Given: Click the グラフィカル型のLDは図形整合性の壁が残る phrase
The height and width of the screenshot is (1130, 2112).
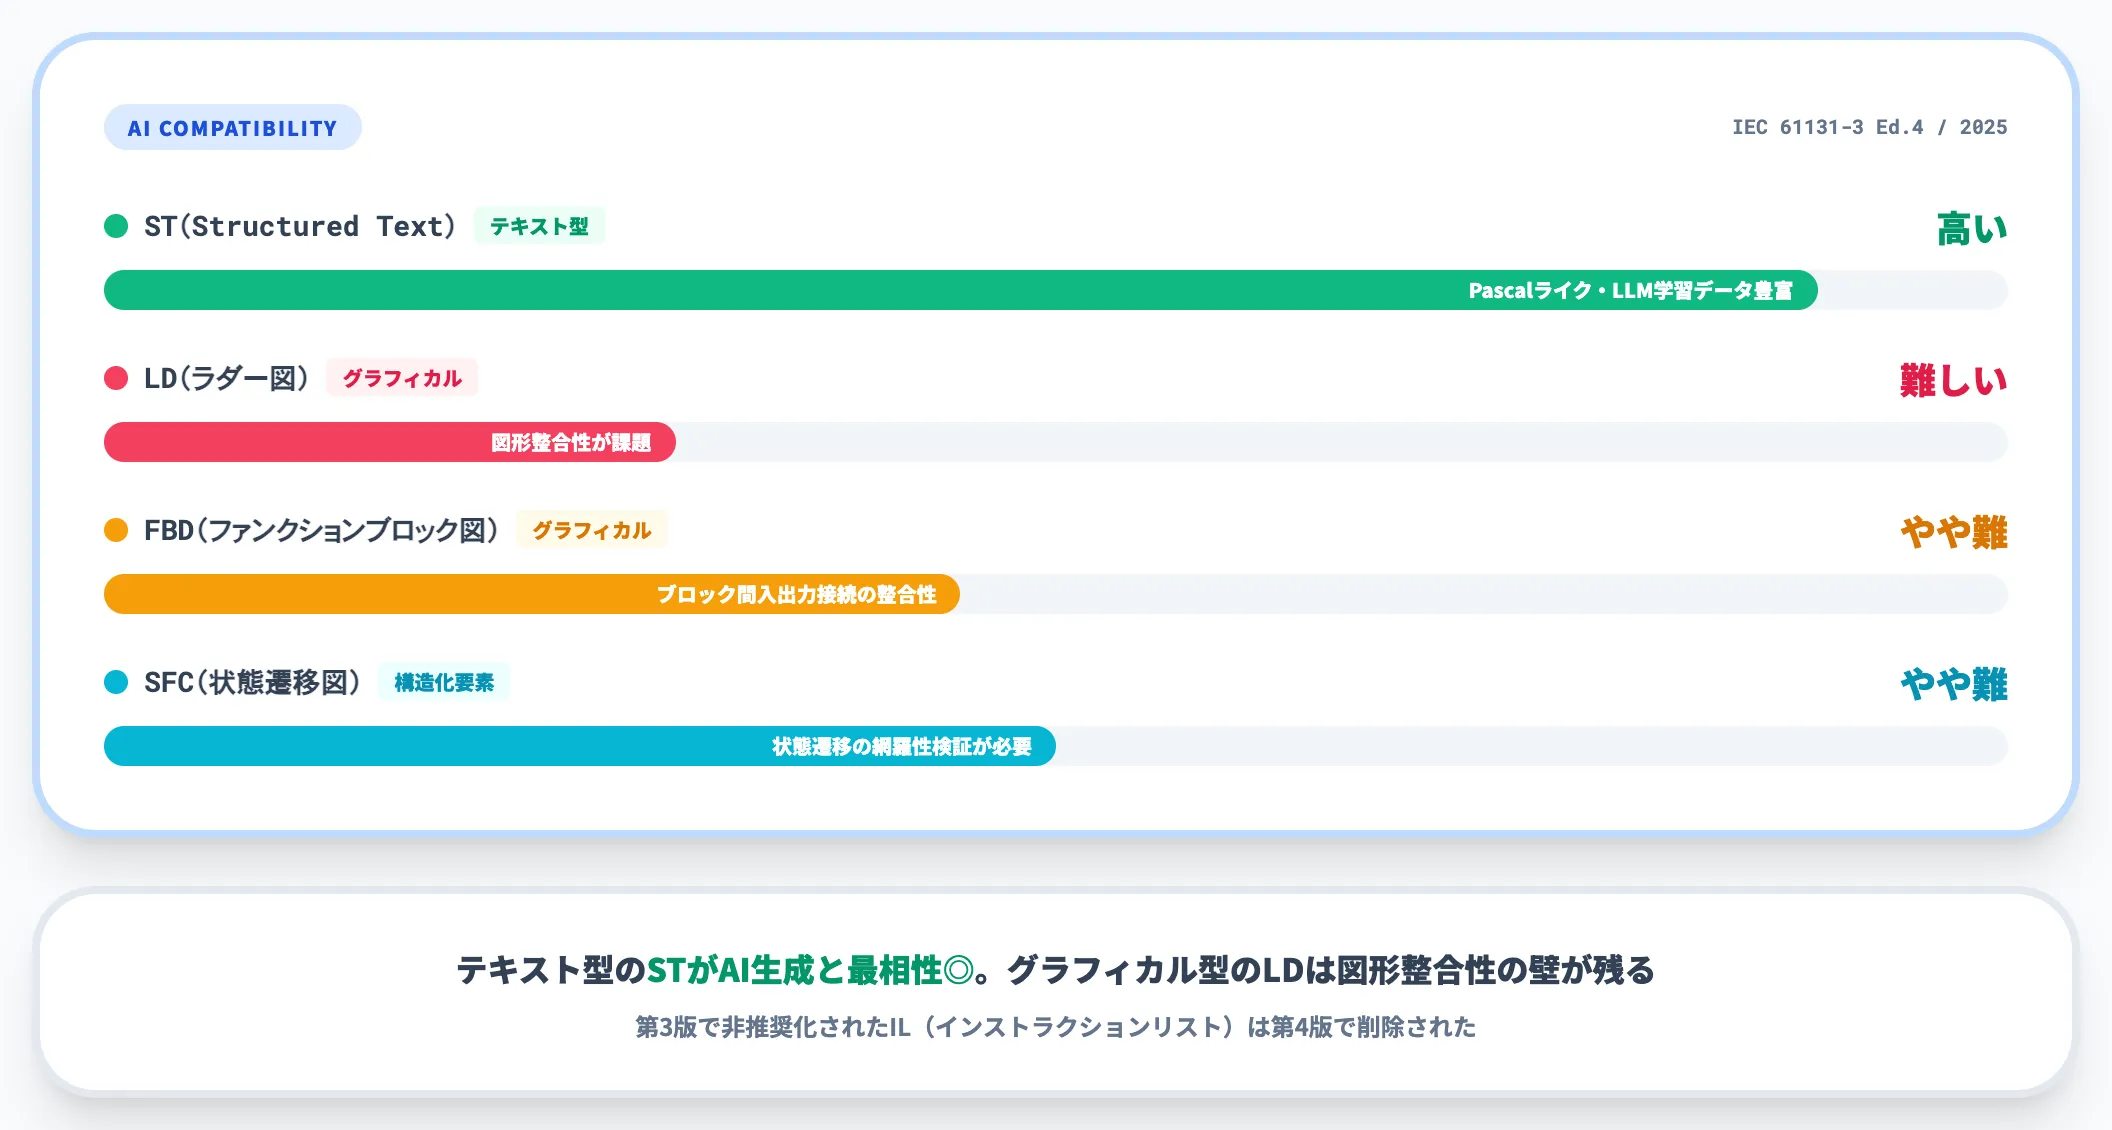Looking at the screenshot, I should (x=1331, y=970).
